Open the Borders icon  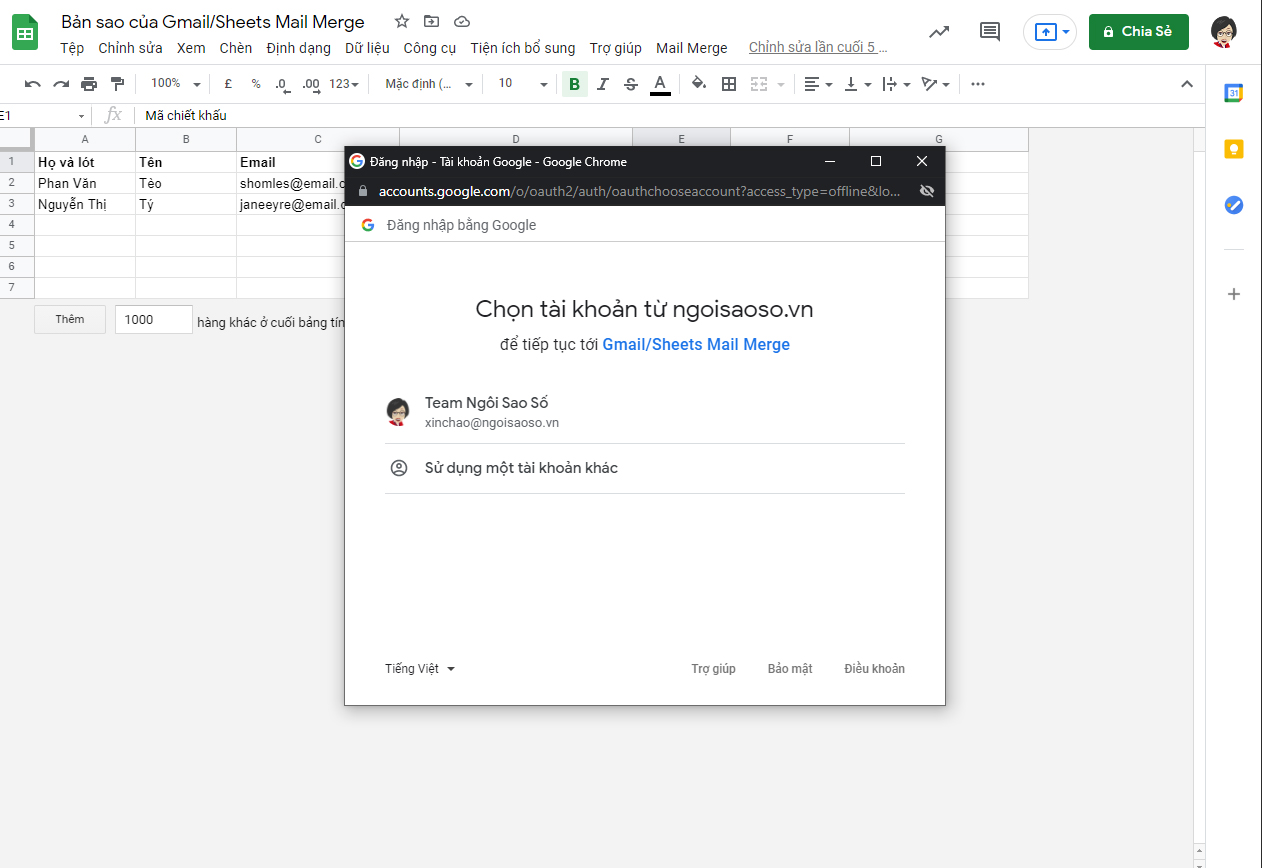pos(728,84)
